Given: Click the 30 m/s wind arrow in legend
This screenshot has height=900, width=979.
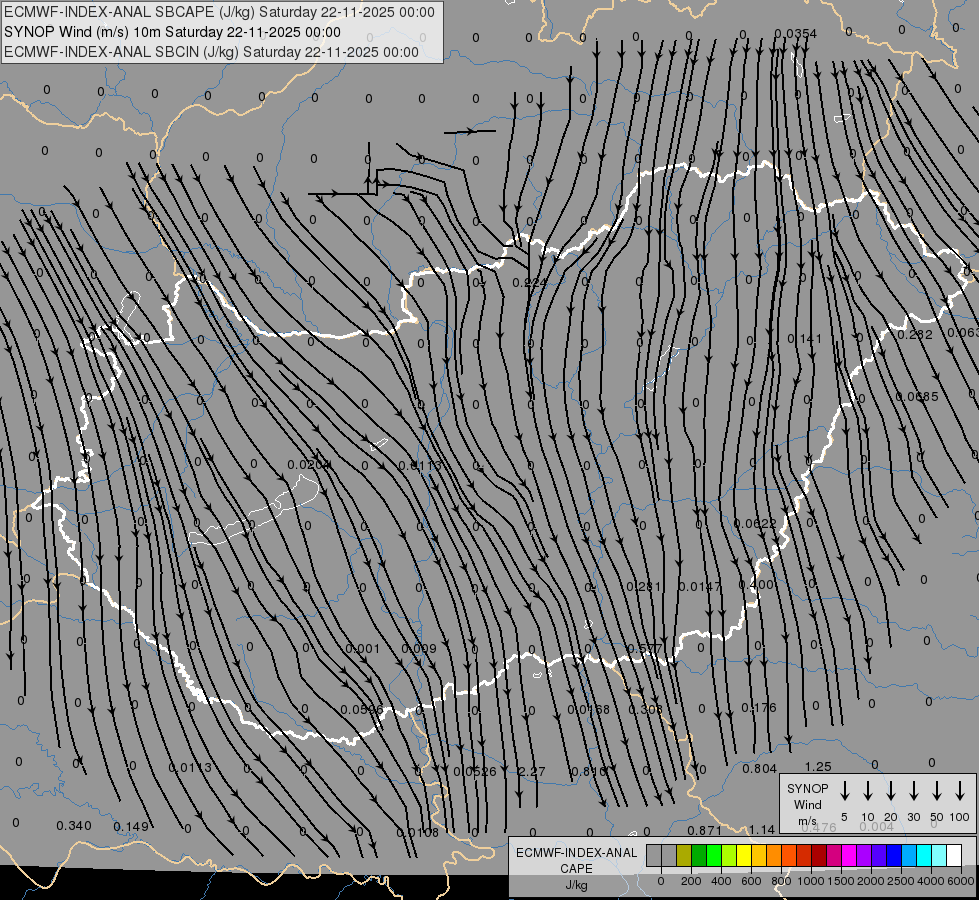Looking at the screenshot, I should point(913,791).
